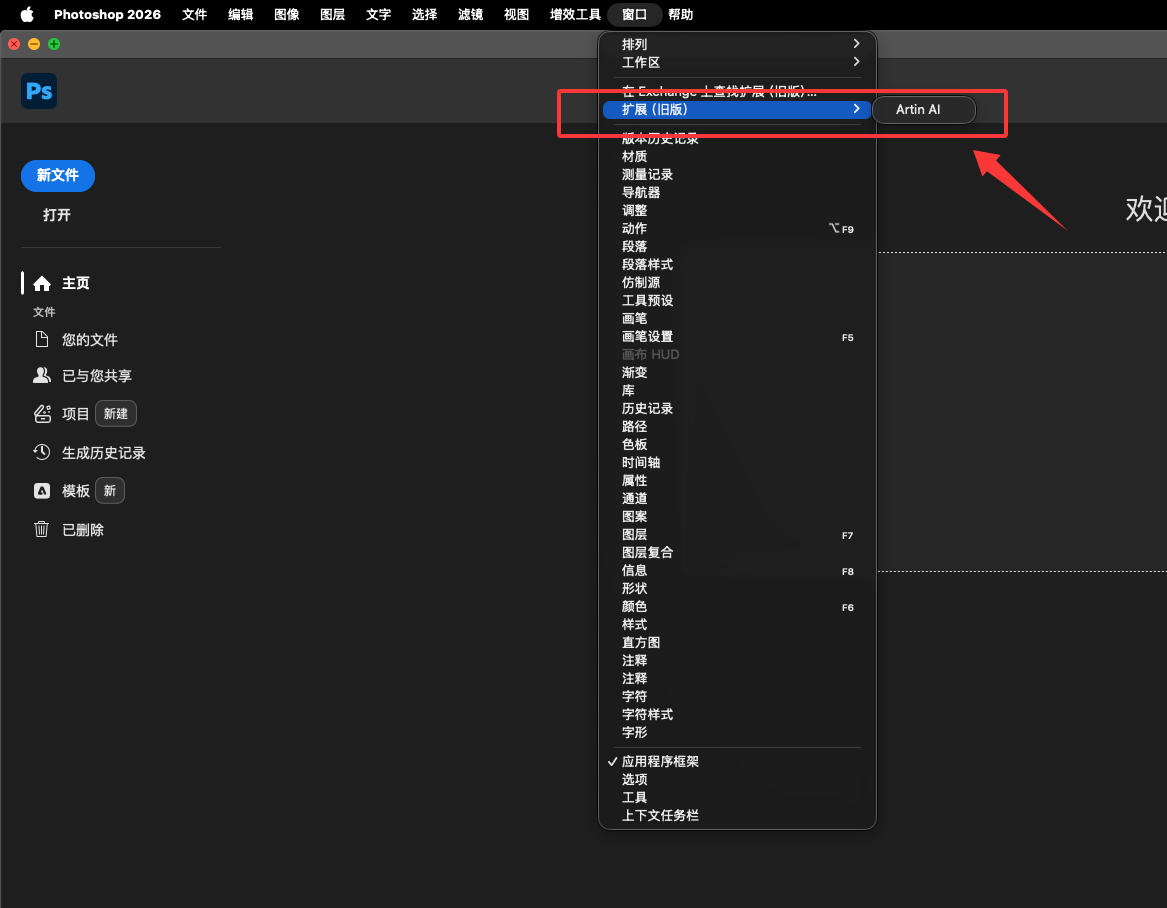Select 渐变 in the Window menu
This screenshot has width=1167, height=908.
pyautogui.click(x=737, y=372)
